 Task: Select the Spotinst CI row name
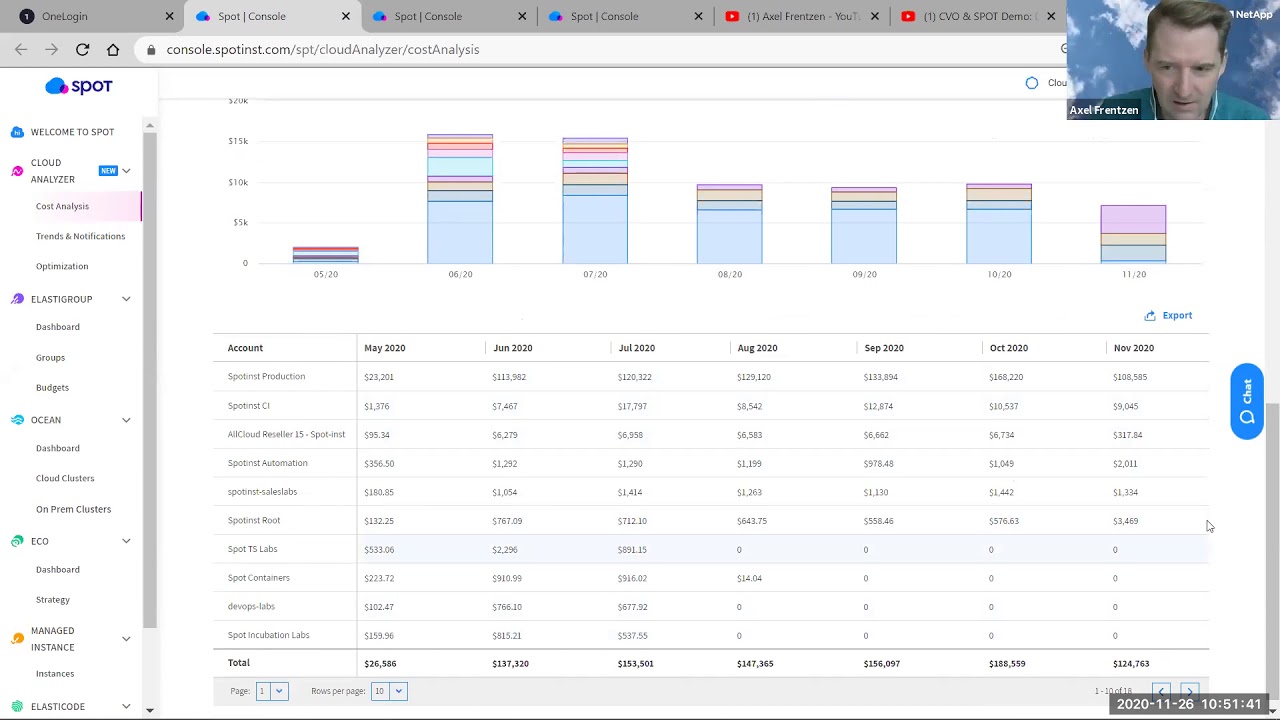pyautogui.click(x=248, y=406)
